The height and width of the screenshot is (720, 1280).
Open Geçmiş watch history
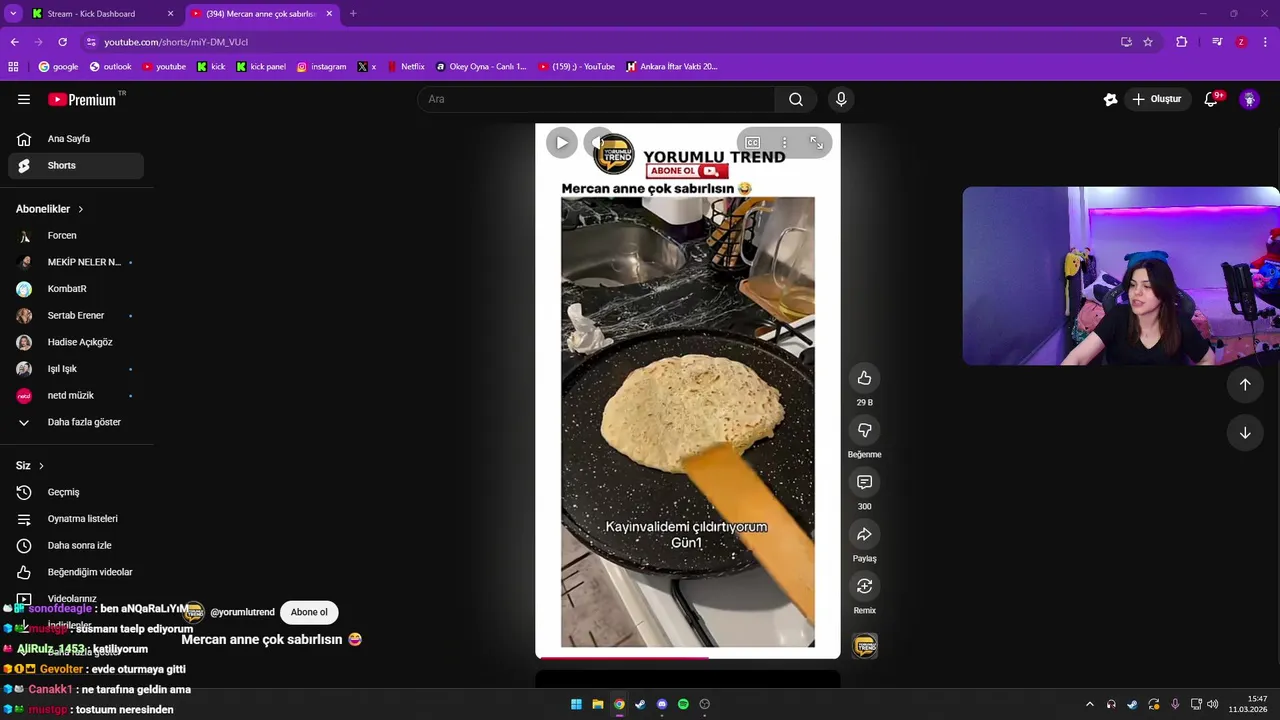[76, 492]
